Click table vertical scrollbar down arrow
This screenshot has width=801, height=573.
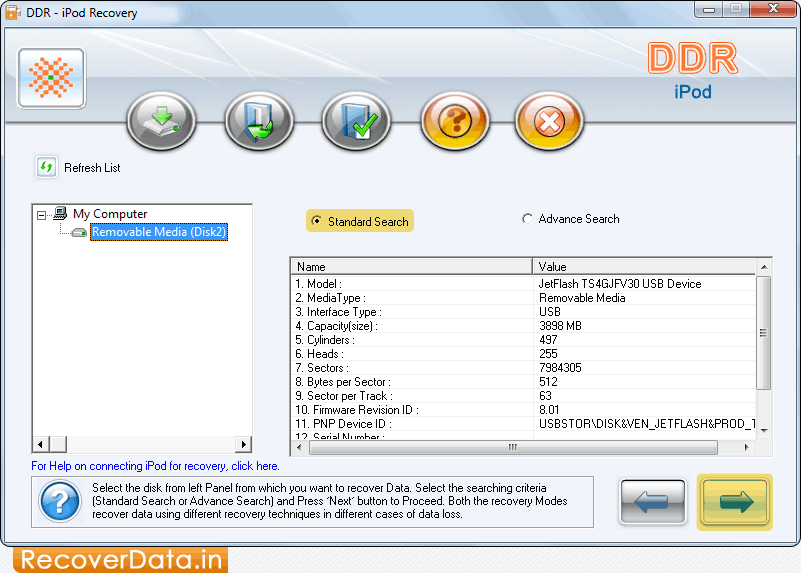click(x=764, y=431)
